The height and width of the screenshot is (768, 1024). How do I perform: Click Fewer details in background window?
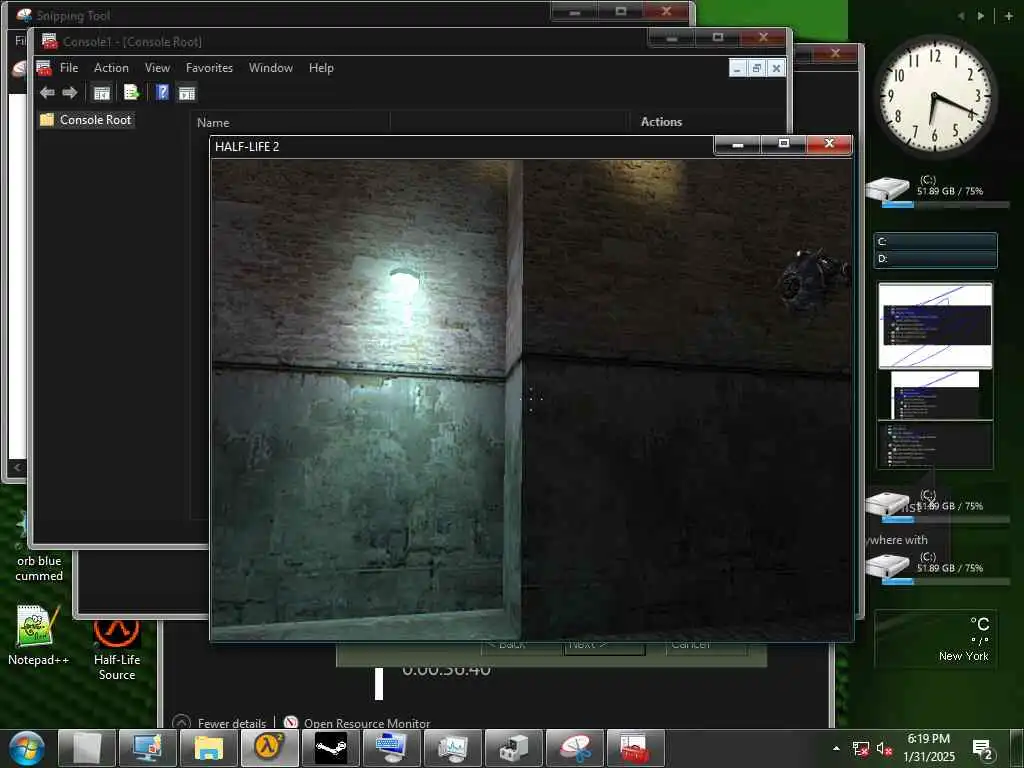[x=231, y=723]
